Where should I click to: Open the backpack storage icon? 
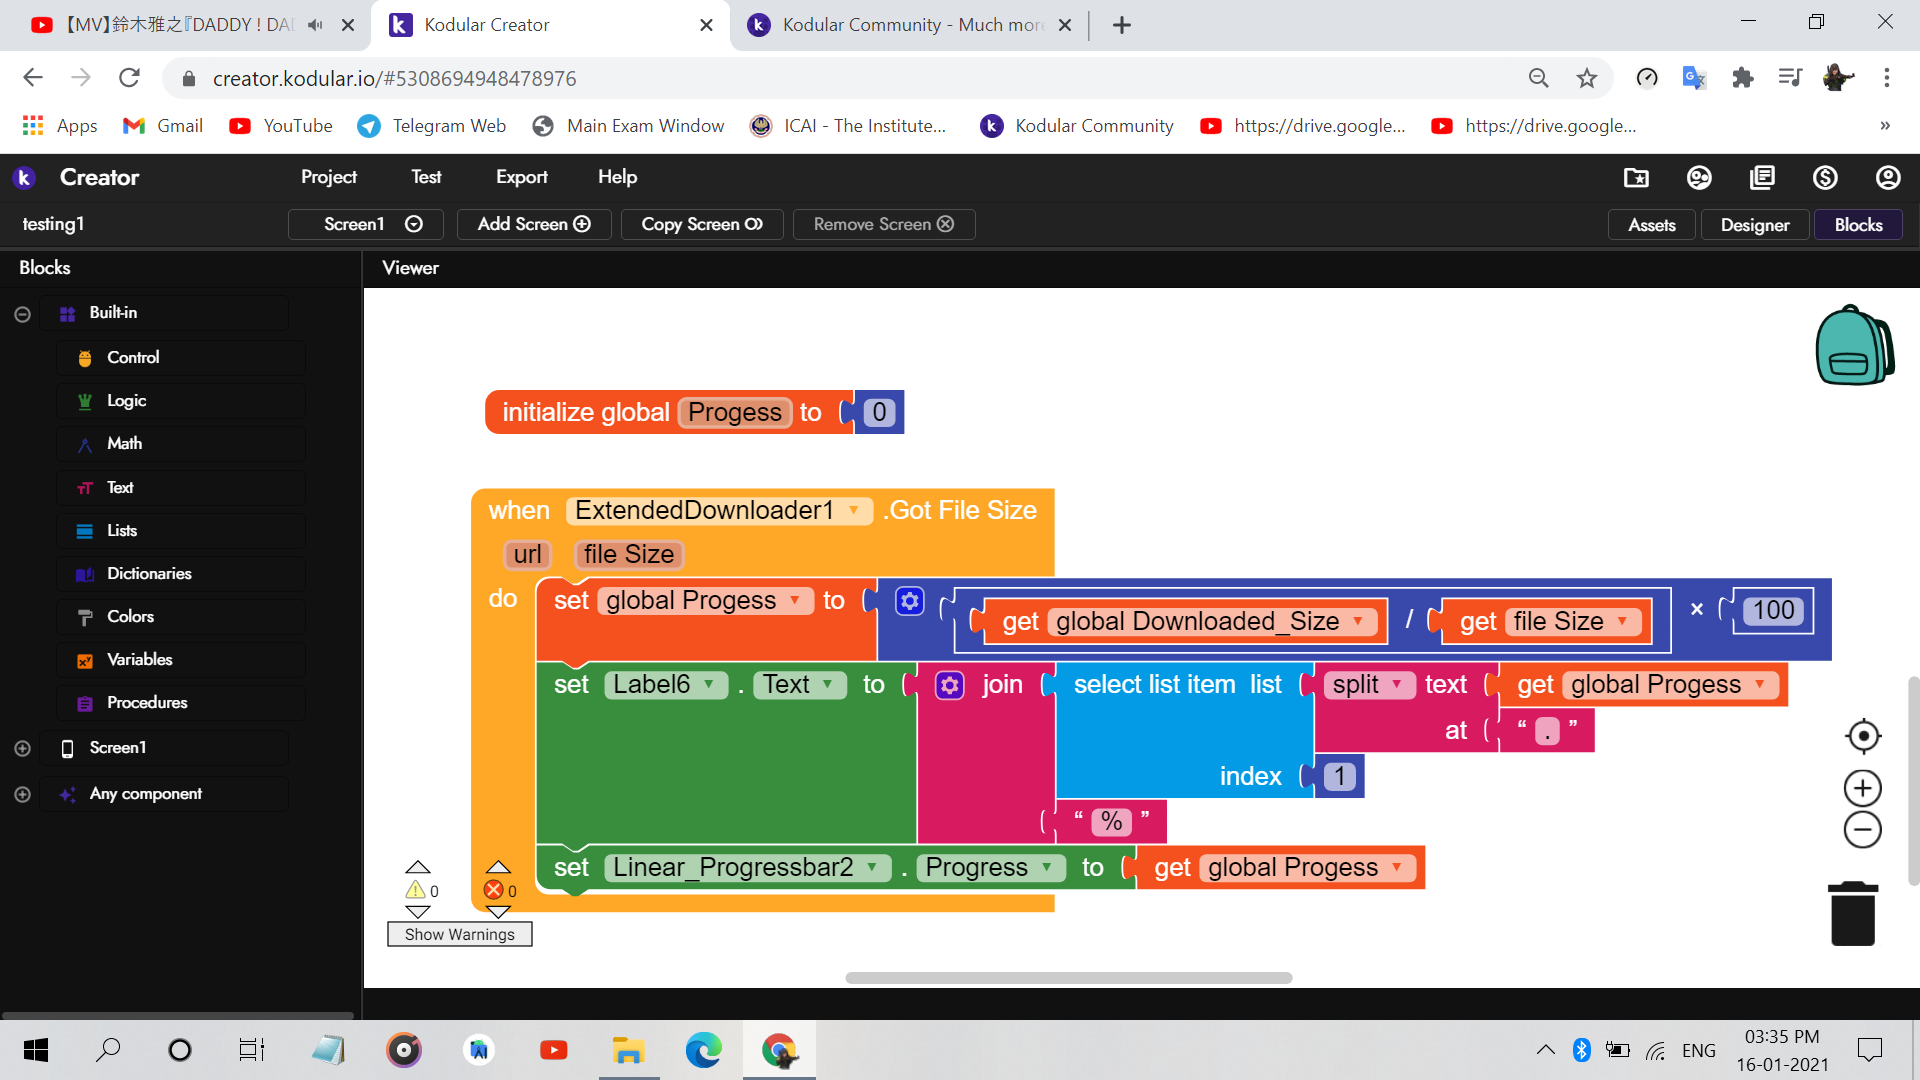pyautogui.click(x=1854, y=346)
